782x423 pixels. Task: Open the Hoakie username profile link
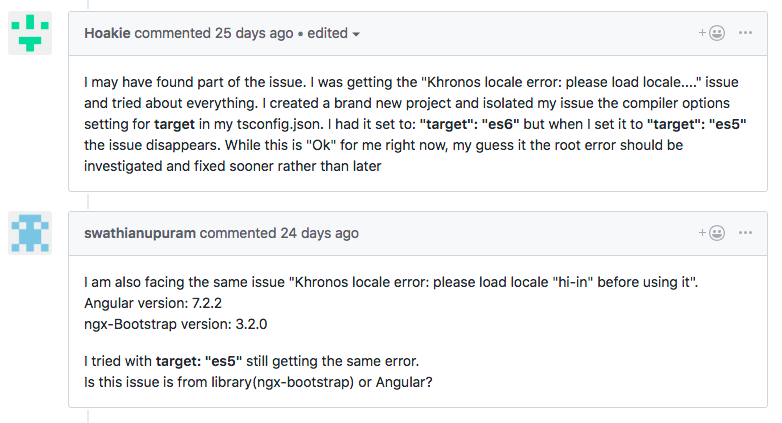(107, 33)
